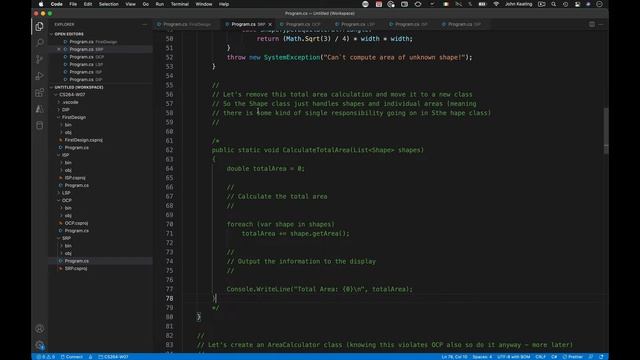Change the CRLF line ending setting
Screen dimensions: 640x360
[x=540, y=357]
